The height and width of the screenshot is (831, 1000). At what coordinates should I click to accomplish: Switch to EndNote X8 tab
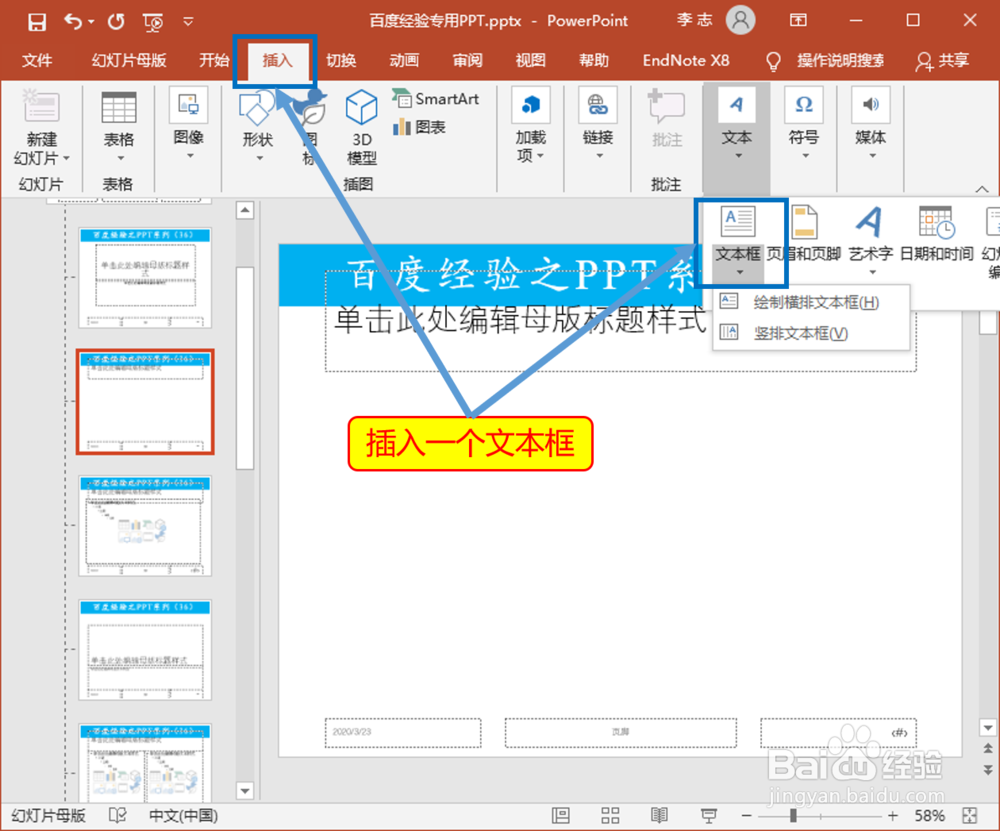point(686,61)
